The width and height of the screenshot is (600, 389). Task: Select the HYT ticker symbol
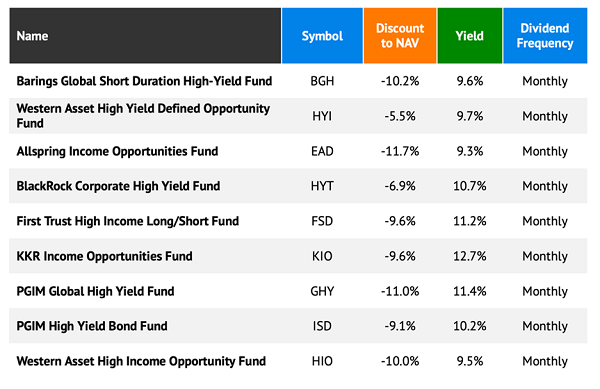point(322,186)
